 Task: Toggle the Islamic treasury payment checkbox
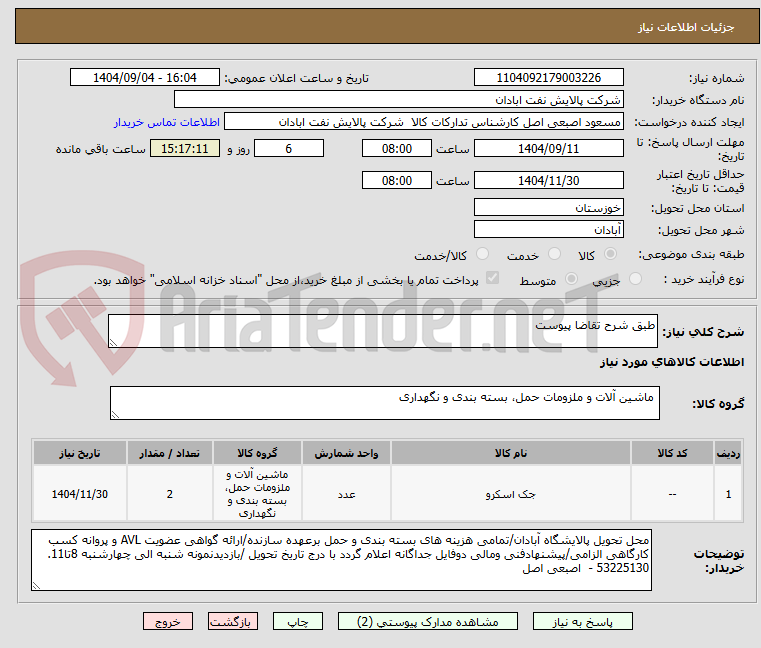[492, 278]
